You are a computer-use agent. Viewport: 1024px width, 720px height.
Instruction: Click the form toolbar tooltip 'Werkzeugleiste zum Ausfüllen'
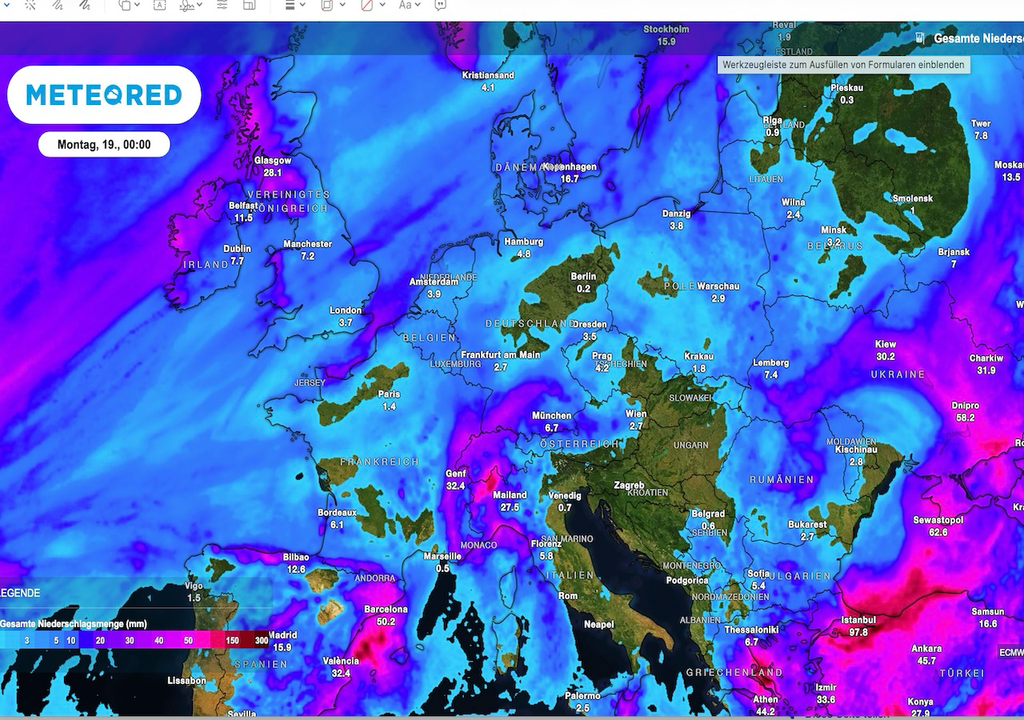pos(843,65)
